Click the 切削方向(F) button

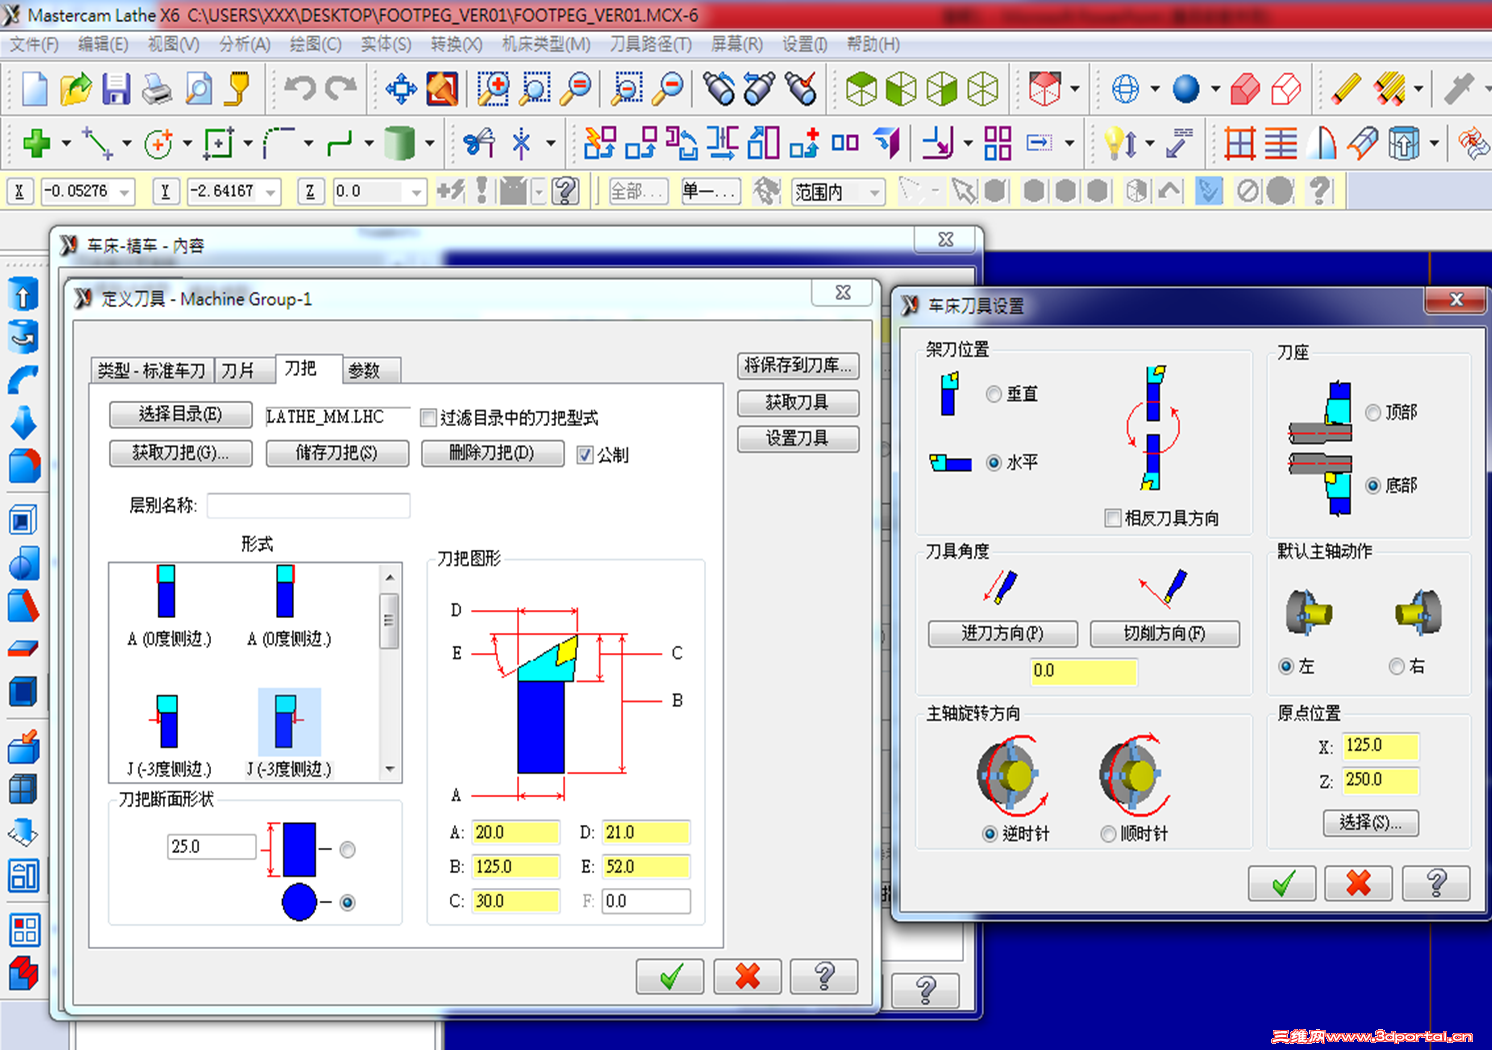click(x=1165, y=633)
